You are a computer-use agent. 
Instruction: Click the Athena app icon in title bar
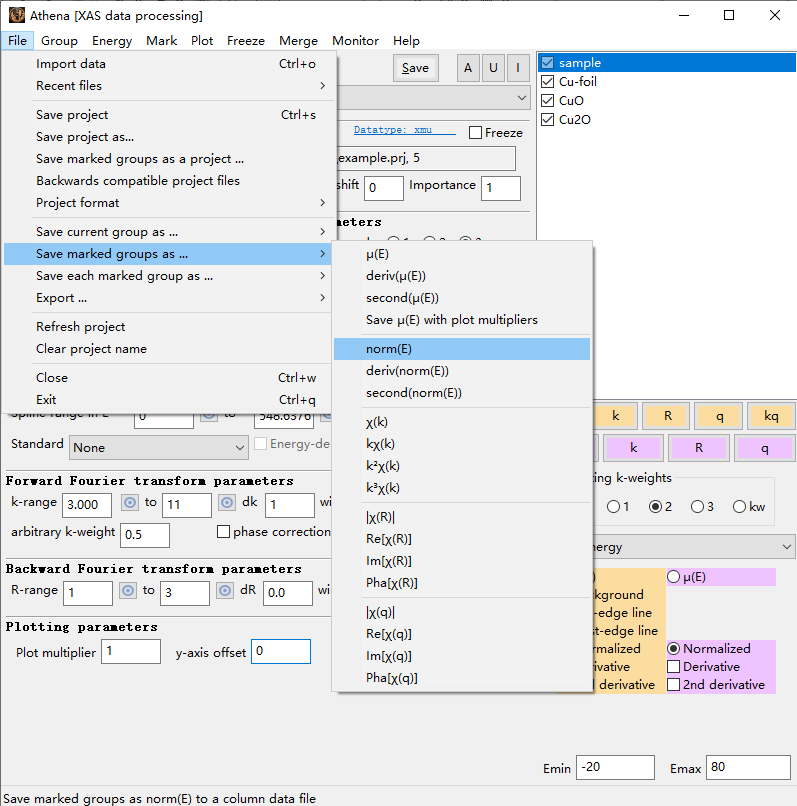[17, 15]
